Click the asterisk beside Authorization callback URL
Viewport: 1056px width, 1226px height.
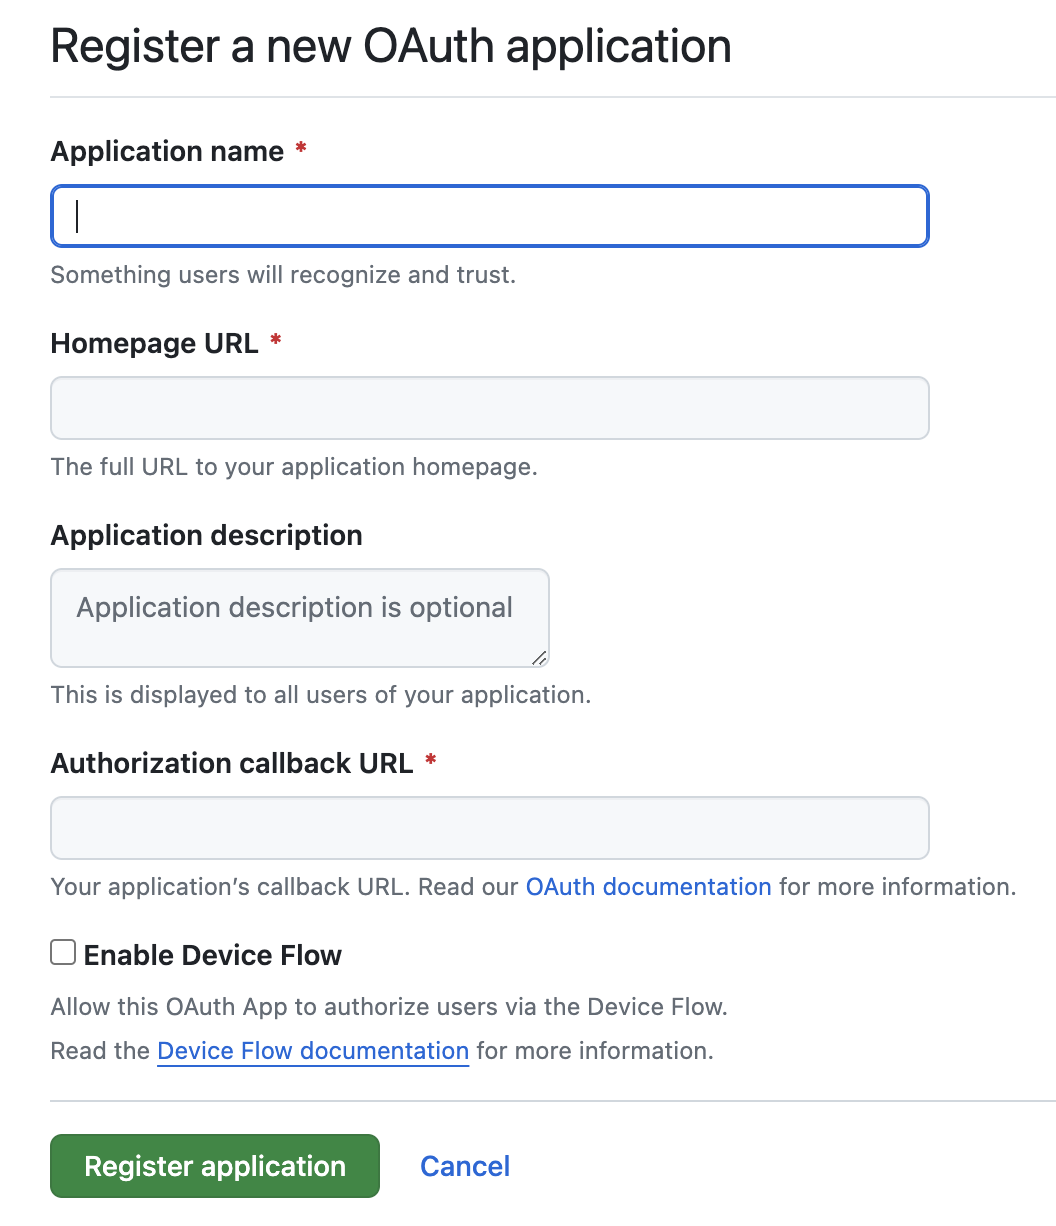coord(431,762)
